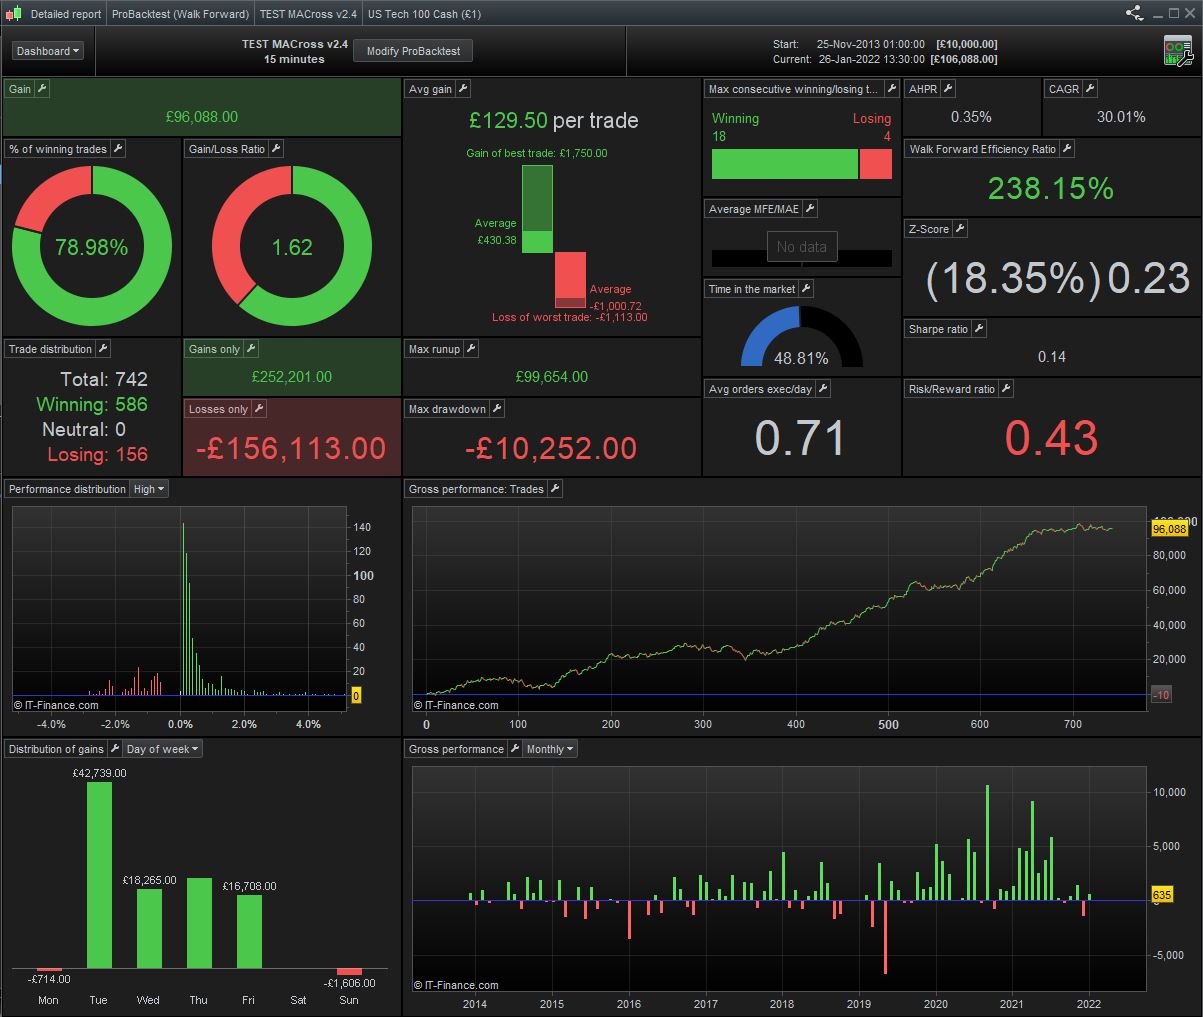Click the Risk/Reward ratio wrench icon
Viewport: 1203px width, 1017px height.
coord(1006,389)
